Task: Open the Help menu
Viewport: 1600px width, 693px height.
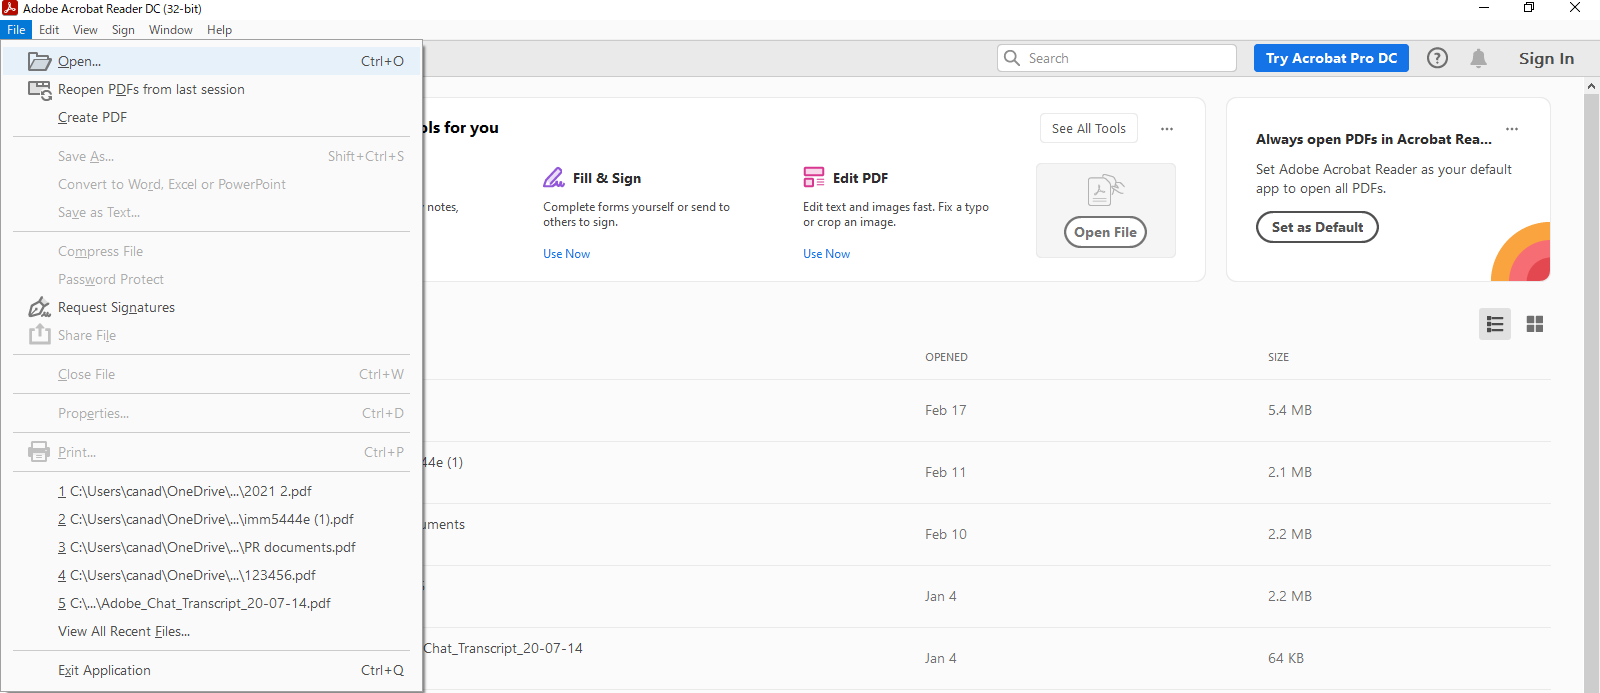Action: coord(219,30)
